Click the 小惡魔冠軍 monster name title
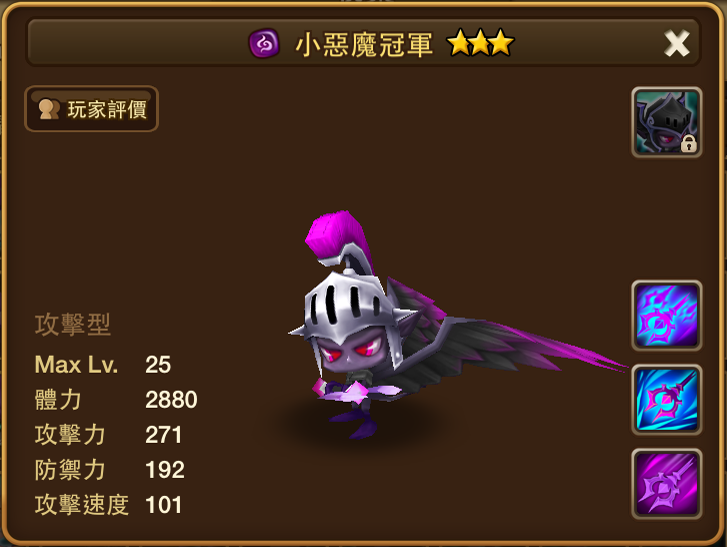 (x=364, y=45)
